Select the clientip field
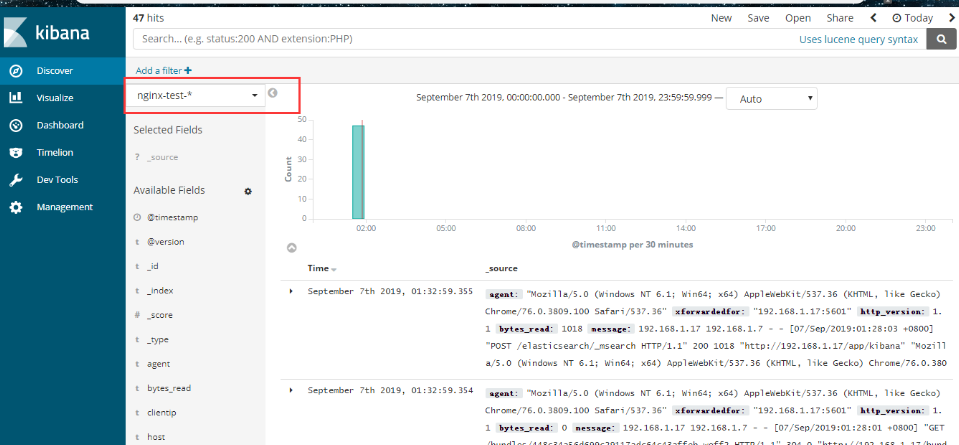Image resolution: width=959 pixels, height=445 pixels. click(x=161, y=413)
